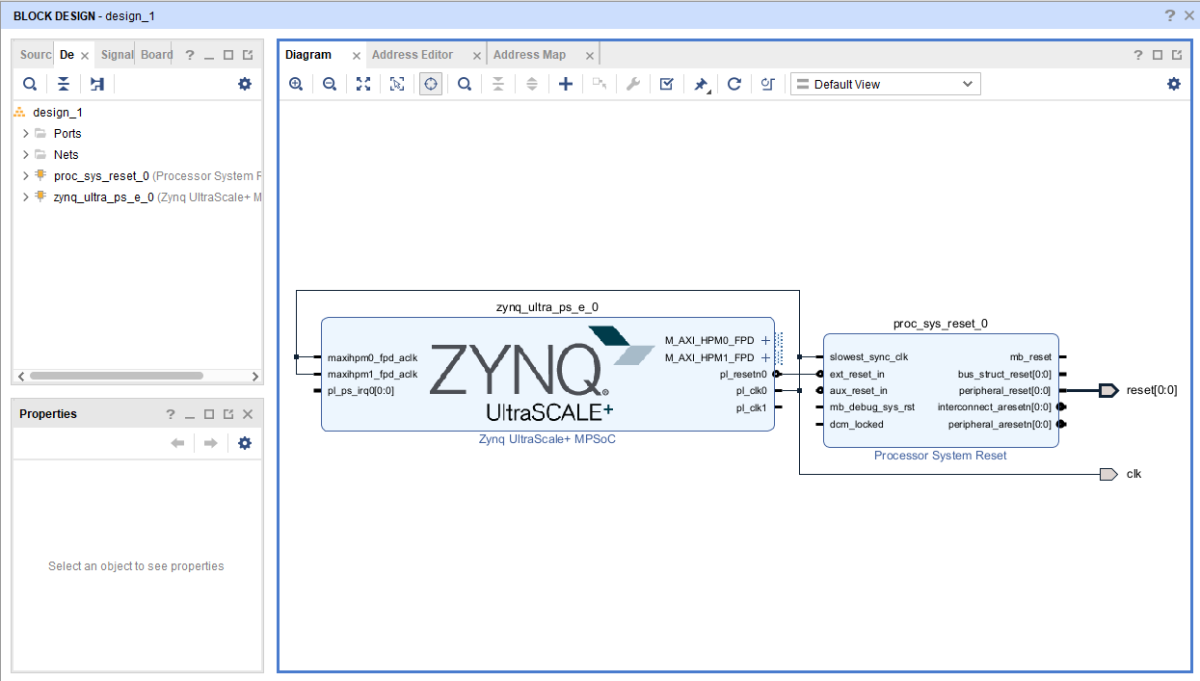Regenerate layout with the circular arrow icon
1200x681 pixels.
tap(734, 85)
